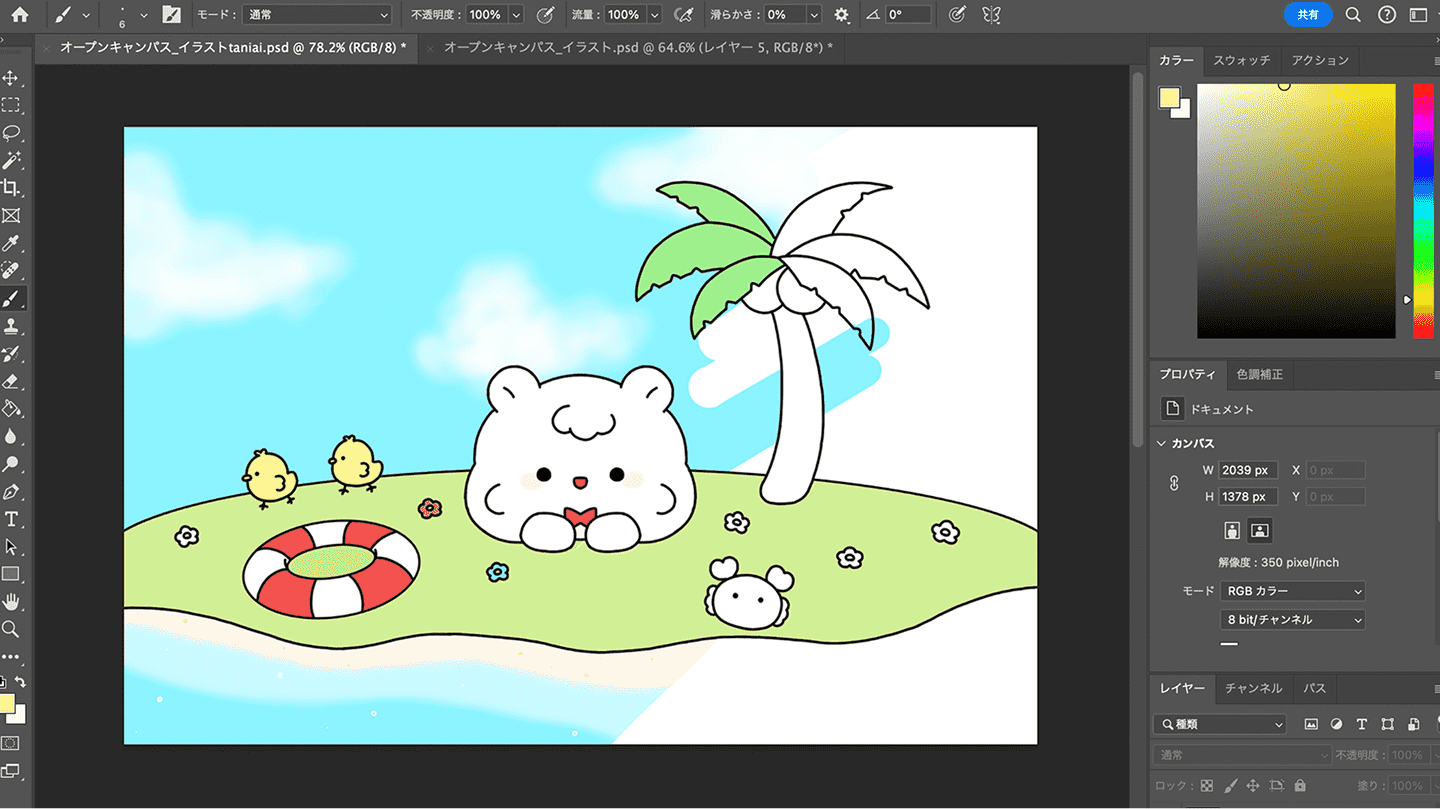Select the Clone Stamp tool
Screen dimensions: 1440x809
[x=11, y=326]
